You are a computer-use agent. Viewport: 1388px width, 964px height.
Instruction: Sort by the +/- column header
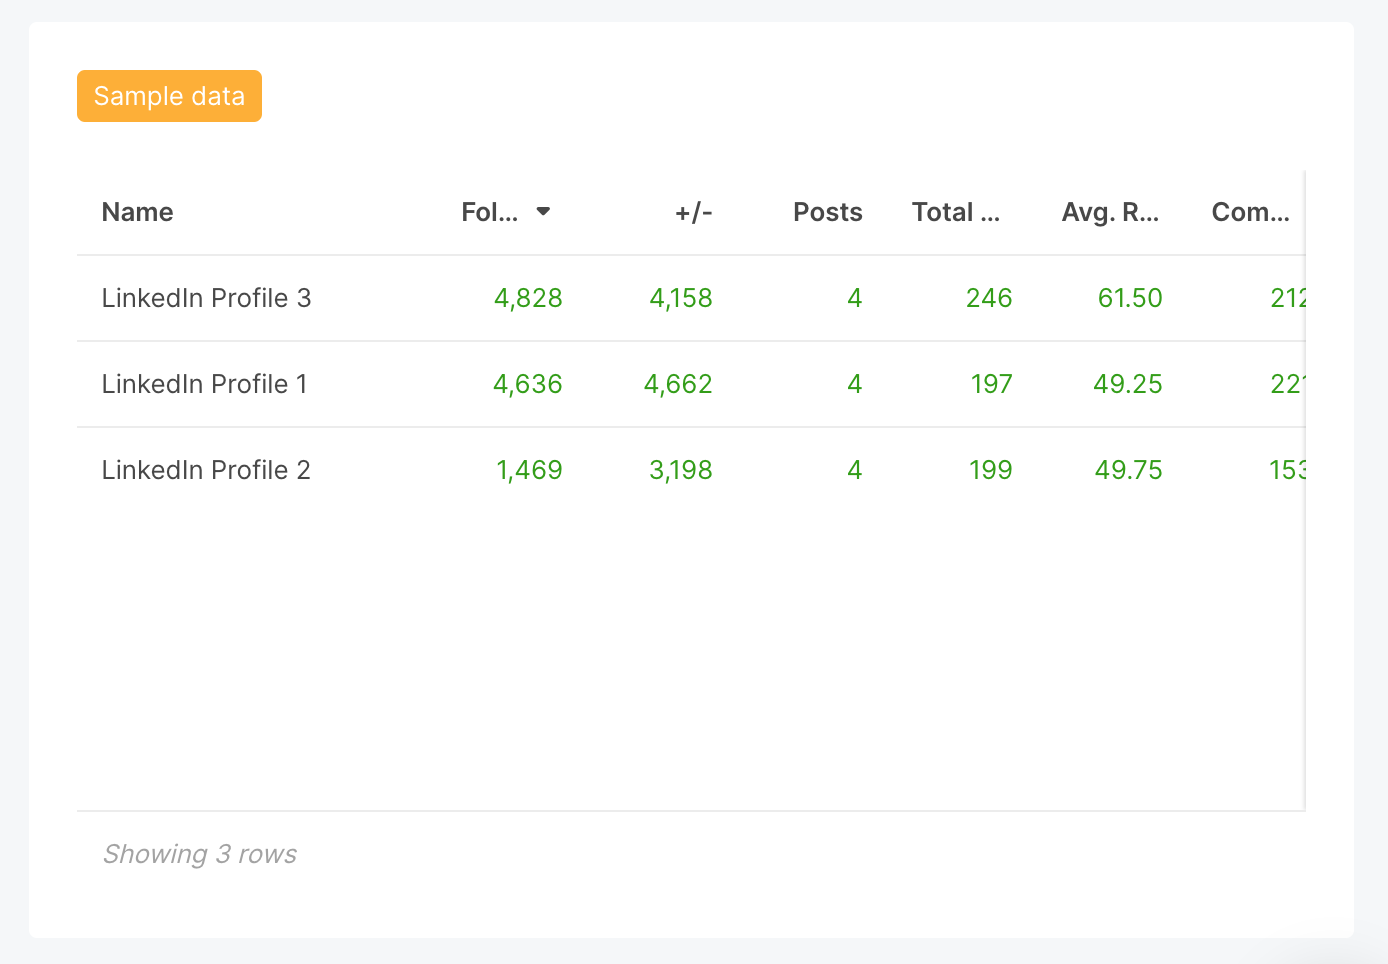(x=694, y=211)
